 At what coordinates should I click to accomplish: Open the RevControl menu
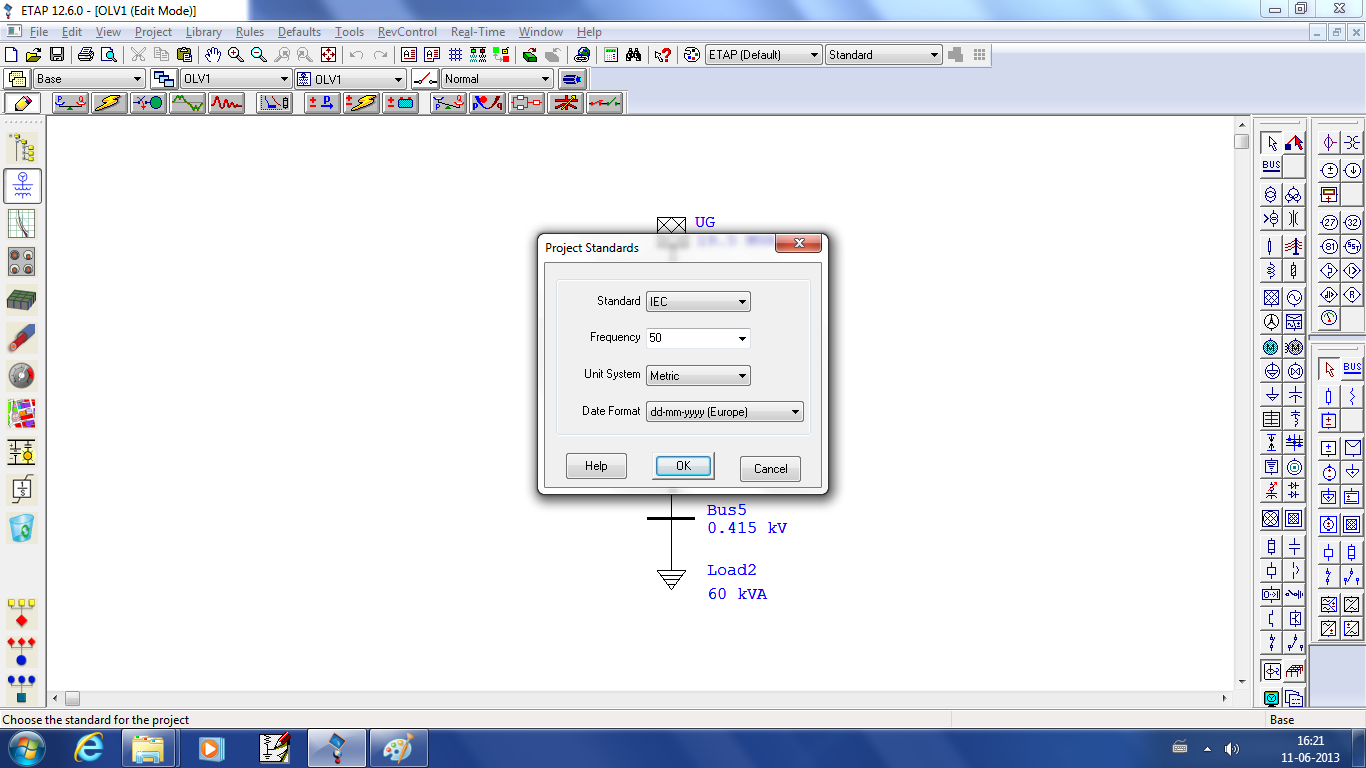[406, 31]
